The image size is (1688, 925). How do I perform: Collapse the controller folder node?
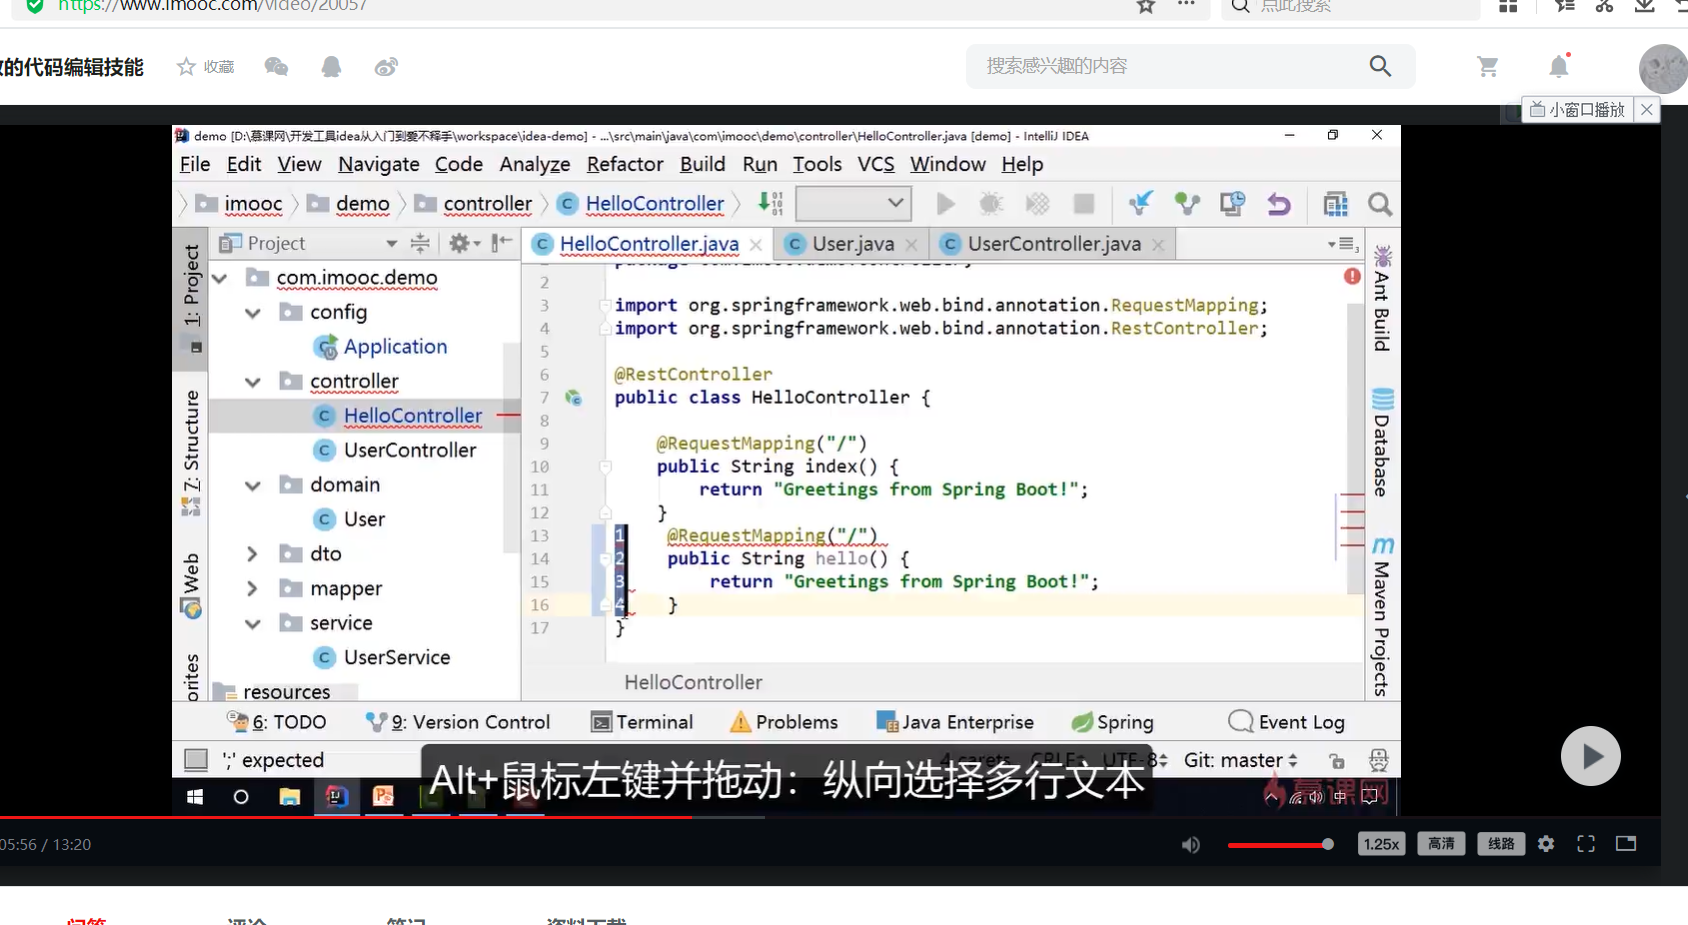tap(253, 382)
